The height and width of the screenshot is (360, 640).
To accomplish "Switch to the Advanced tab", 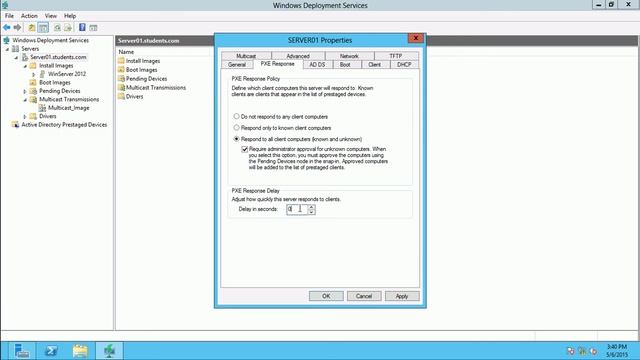I will click(x=298, y=56).
